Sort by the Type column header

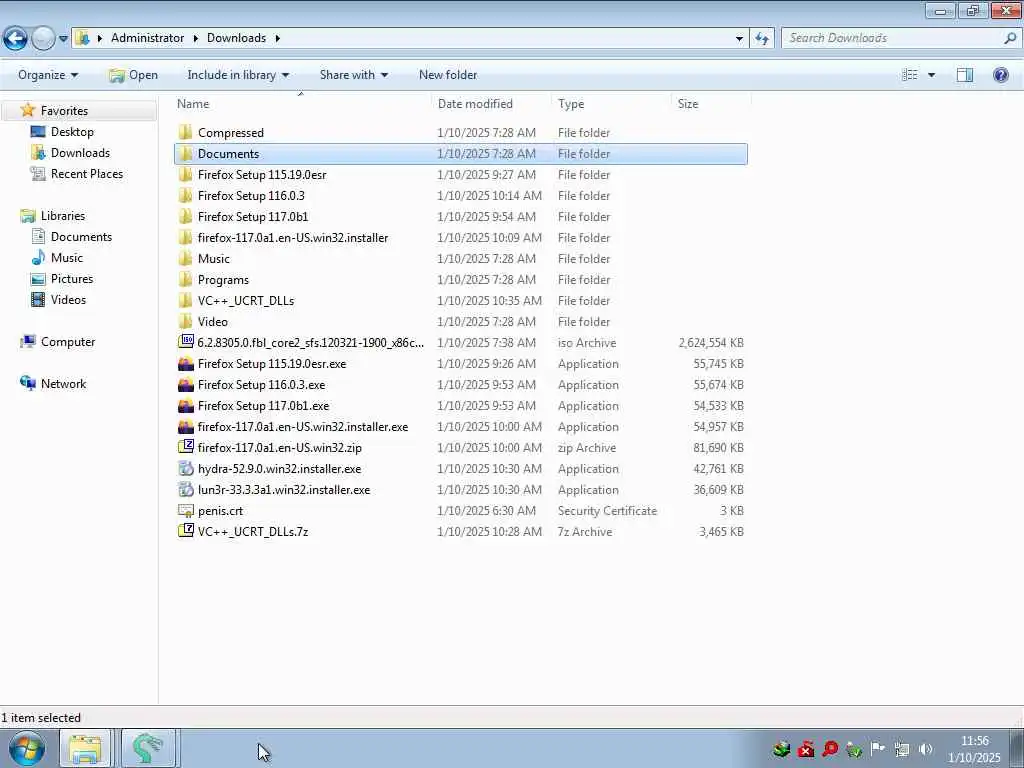(612, 104)
